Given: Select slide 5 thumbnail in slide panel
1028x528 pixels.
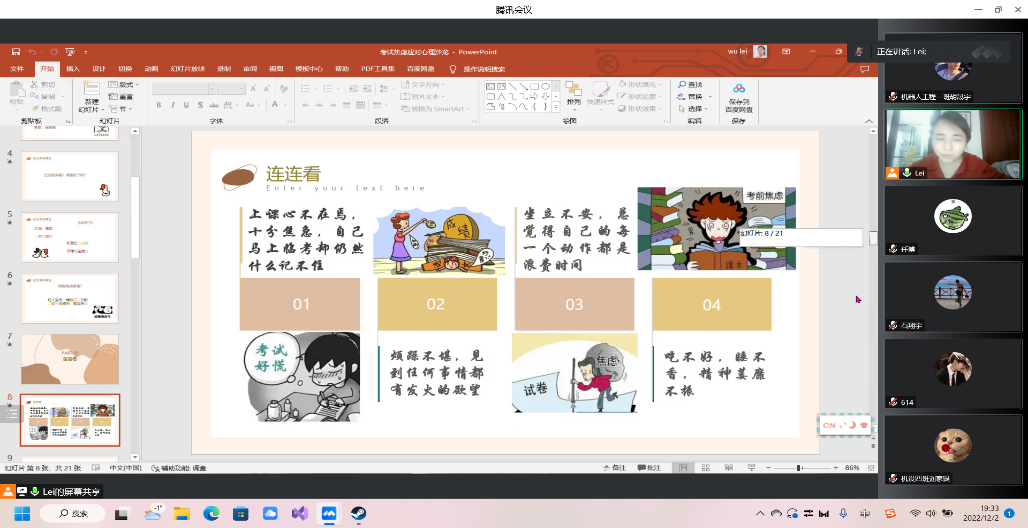Looking at the screenshot, I should pos(70,237).
